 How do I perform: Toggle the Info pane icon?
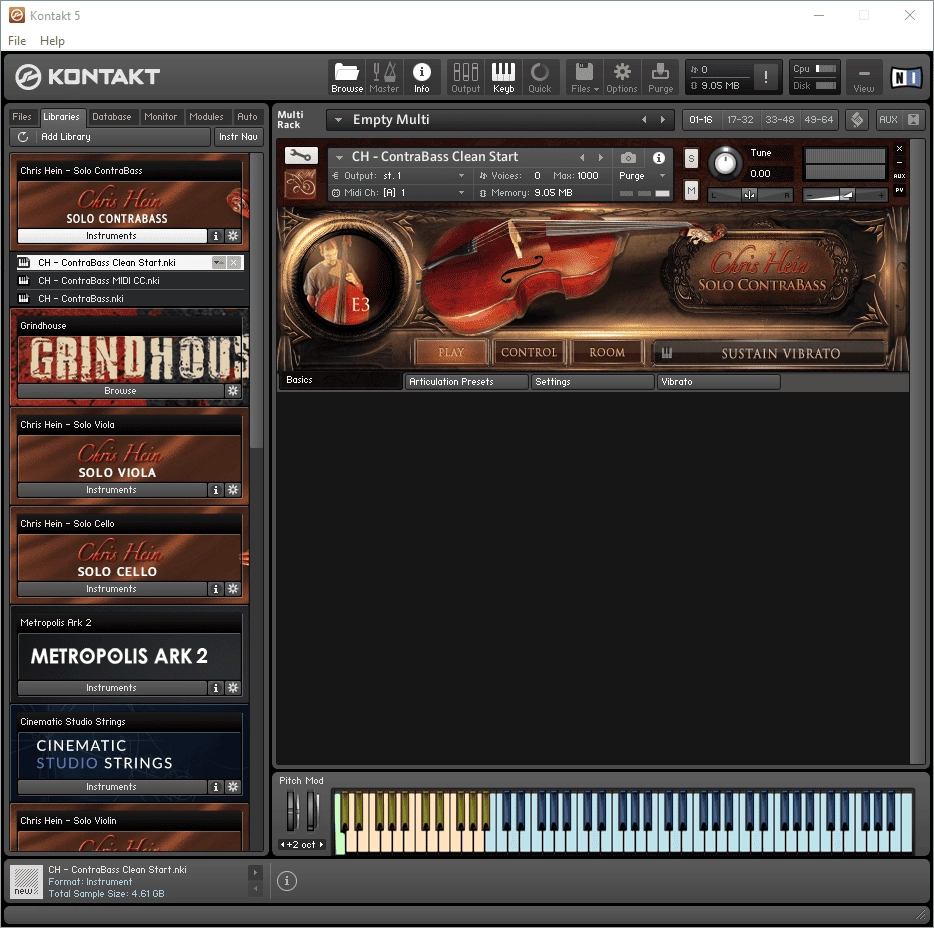[x=422, y=77]
